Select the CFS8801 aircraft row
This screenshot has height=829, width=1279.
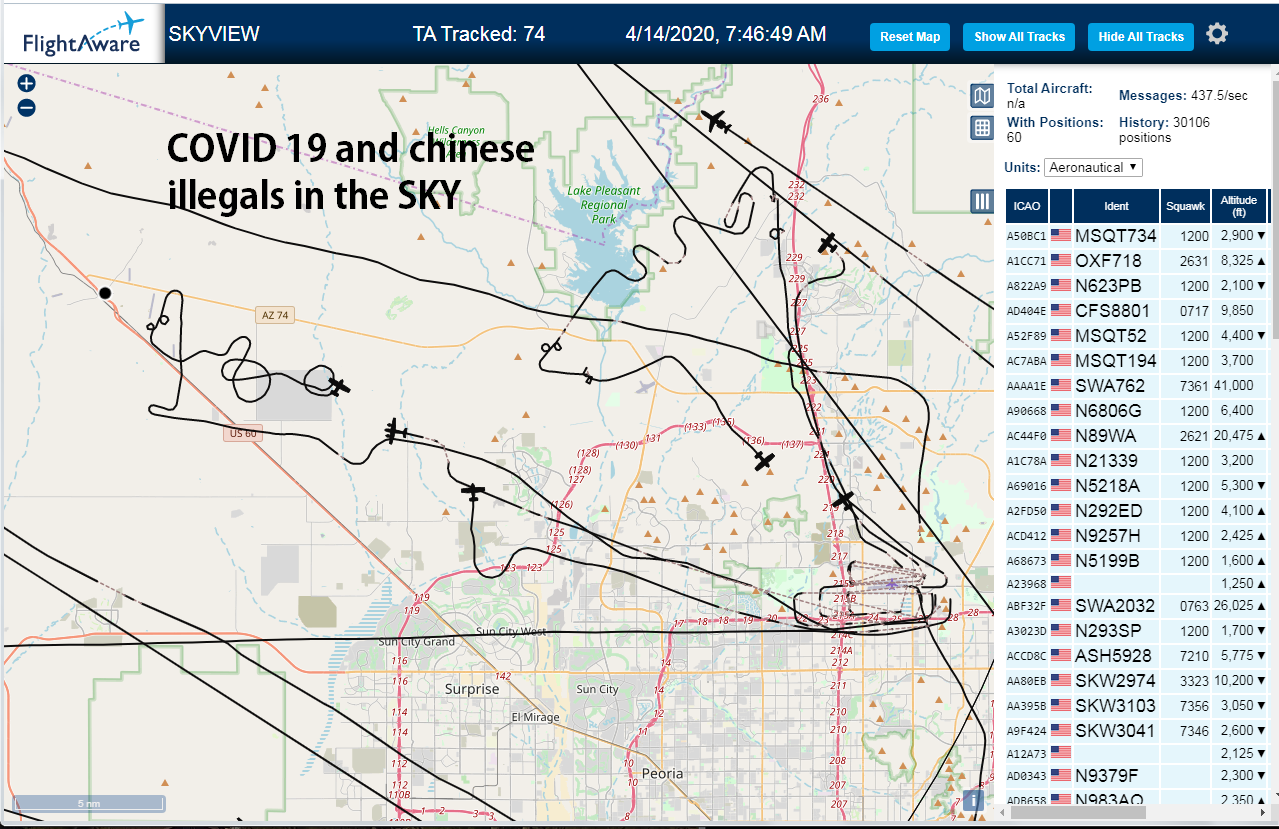click(x=1137, y=311)
